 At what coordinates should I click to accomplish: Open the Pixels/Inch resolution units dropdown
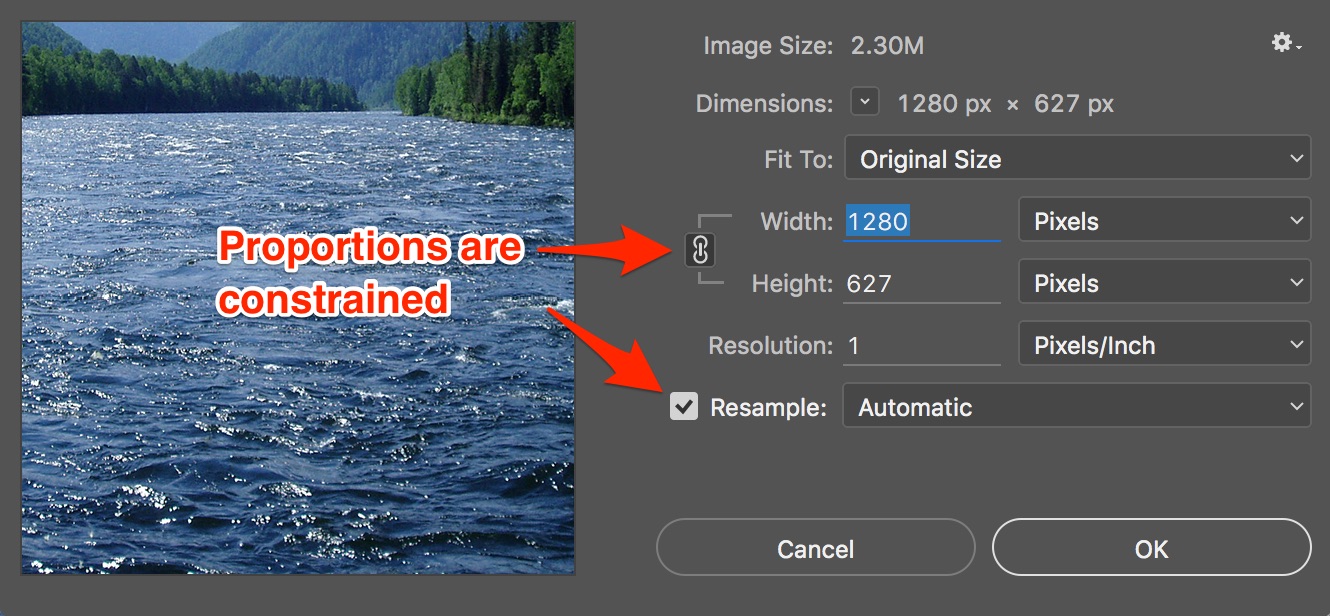click(1164, 345)
